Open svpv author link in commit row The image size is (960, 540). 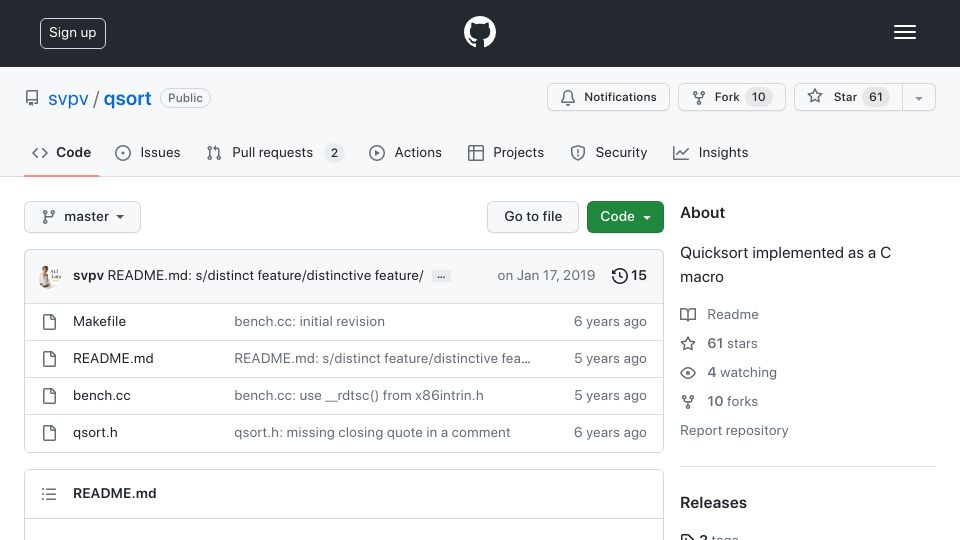click(88, 276)
